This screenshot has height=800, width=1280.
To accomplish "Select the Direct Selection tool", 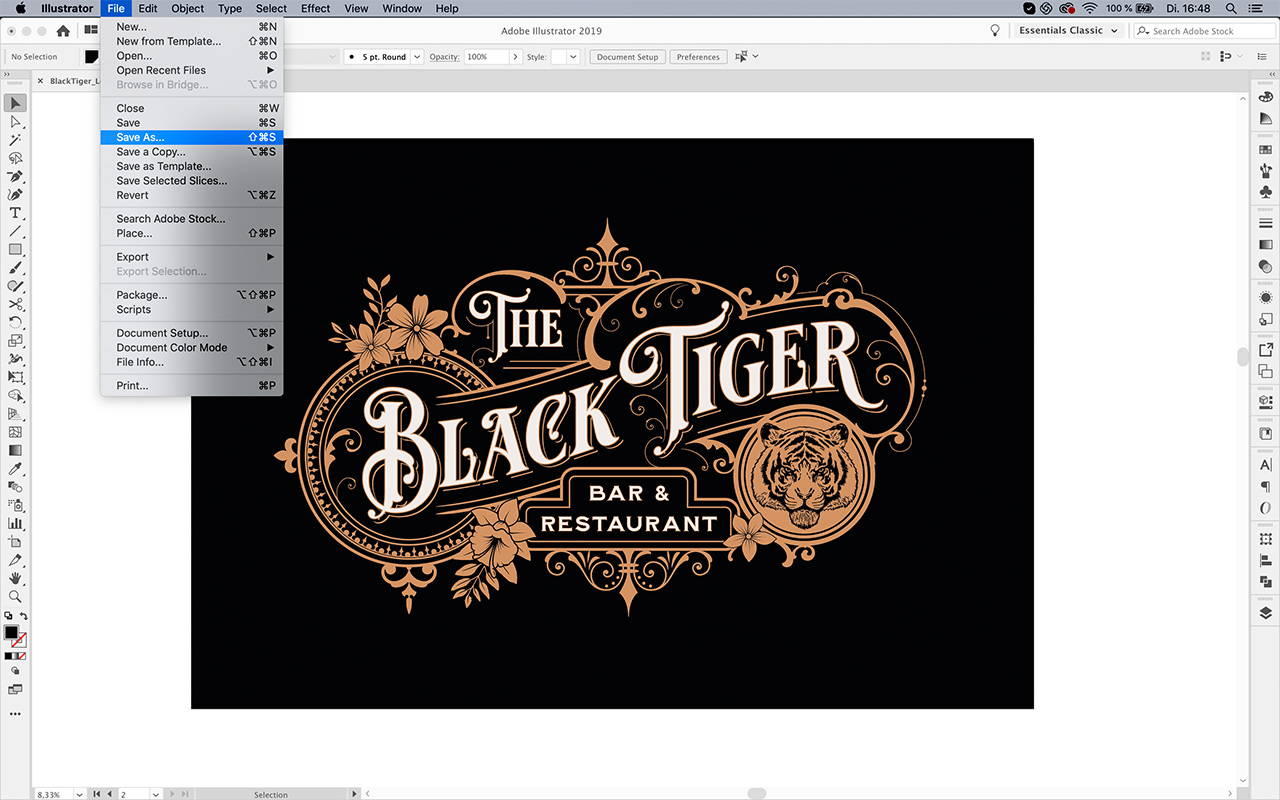I will (15, 122).
